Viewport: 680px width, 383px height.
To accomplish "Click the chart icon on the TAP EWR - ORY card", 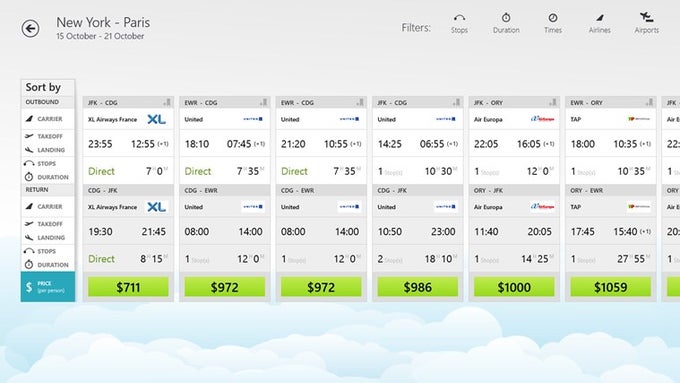I will pyautogui.click(x=649, y=102).
